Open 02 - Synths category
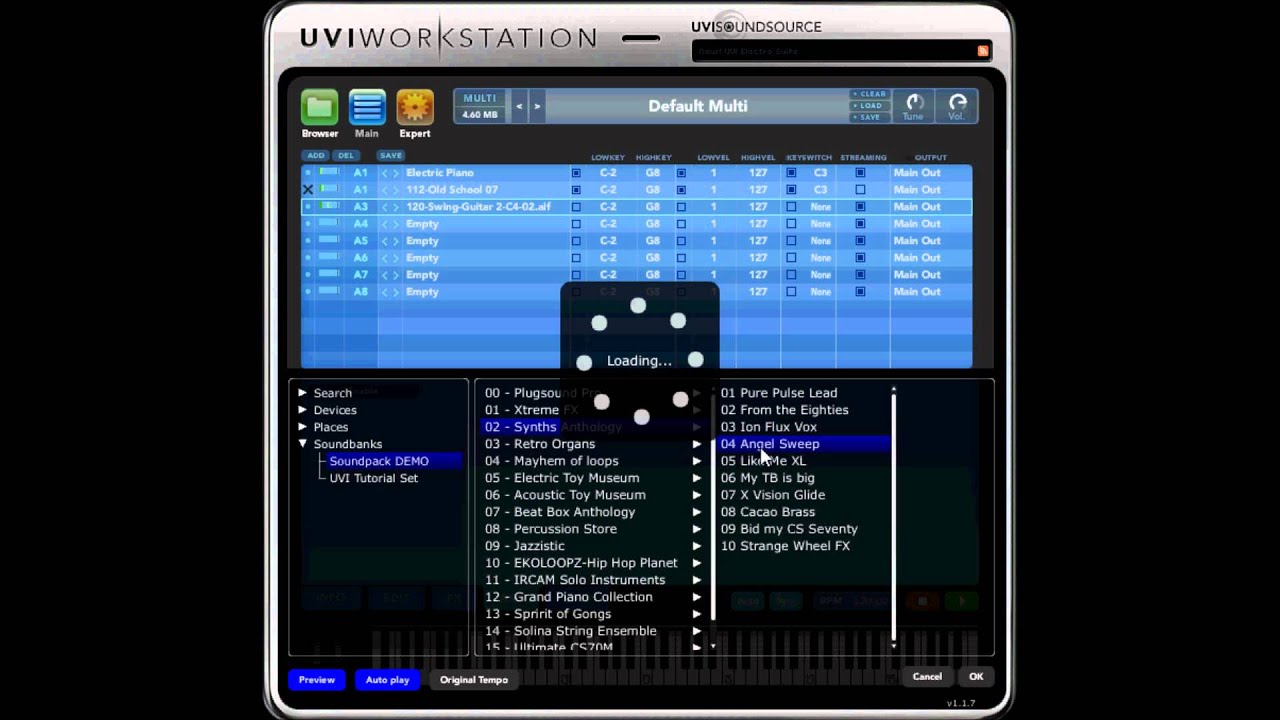This screenshot has height=720, width=1280. coord(520,427)
